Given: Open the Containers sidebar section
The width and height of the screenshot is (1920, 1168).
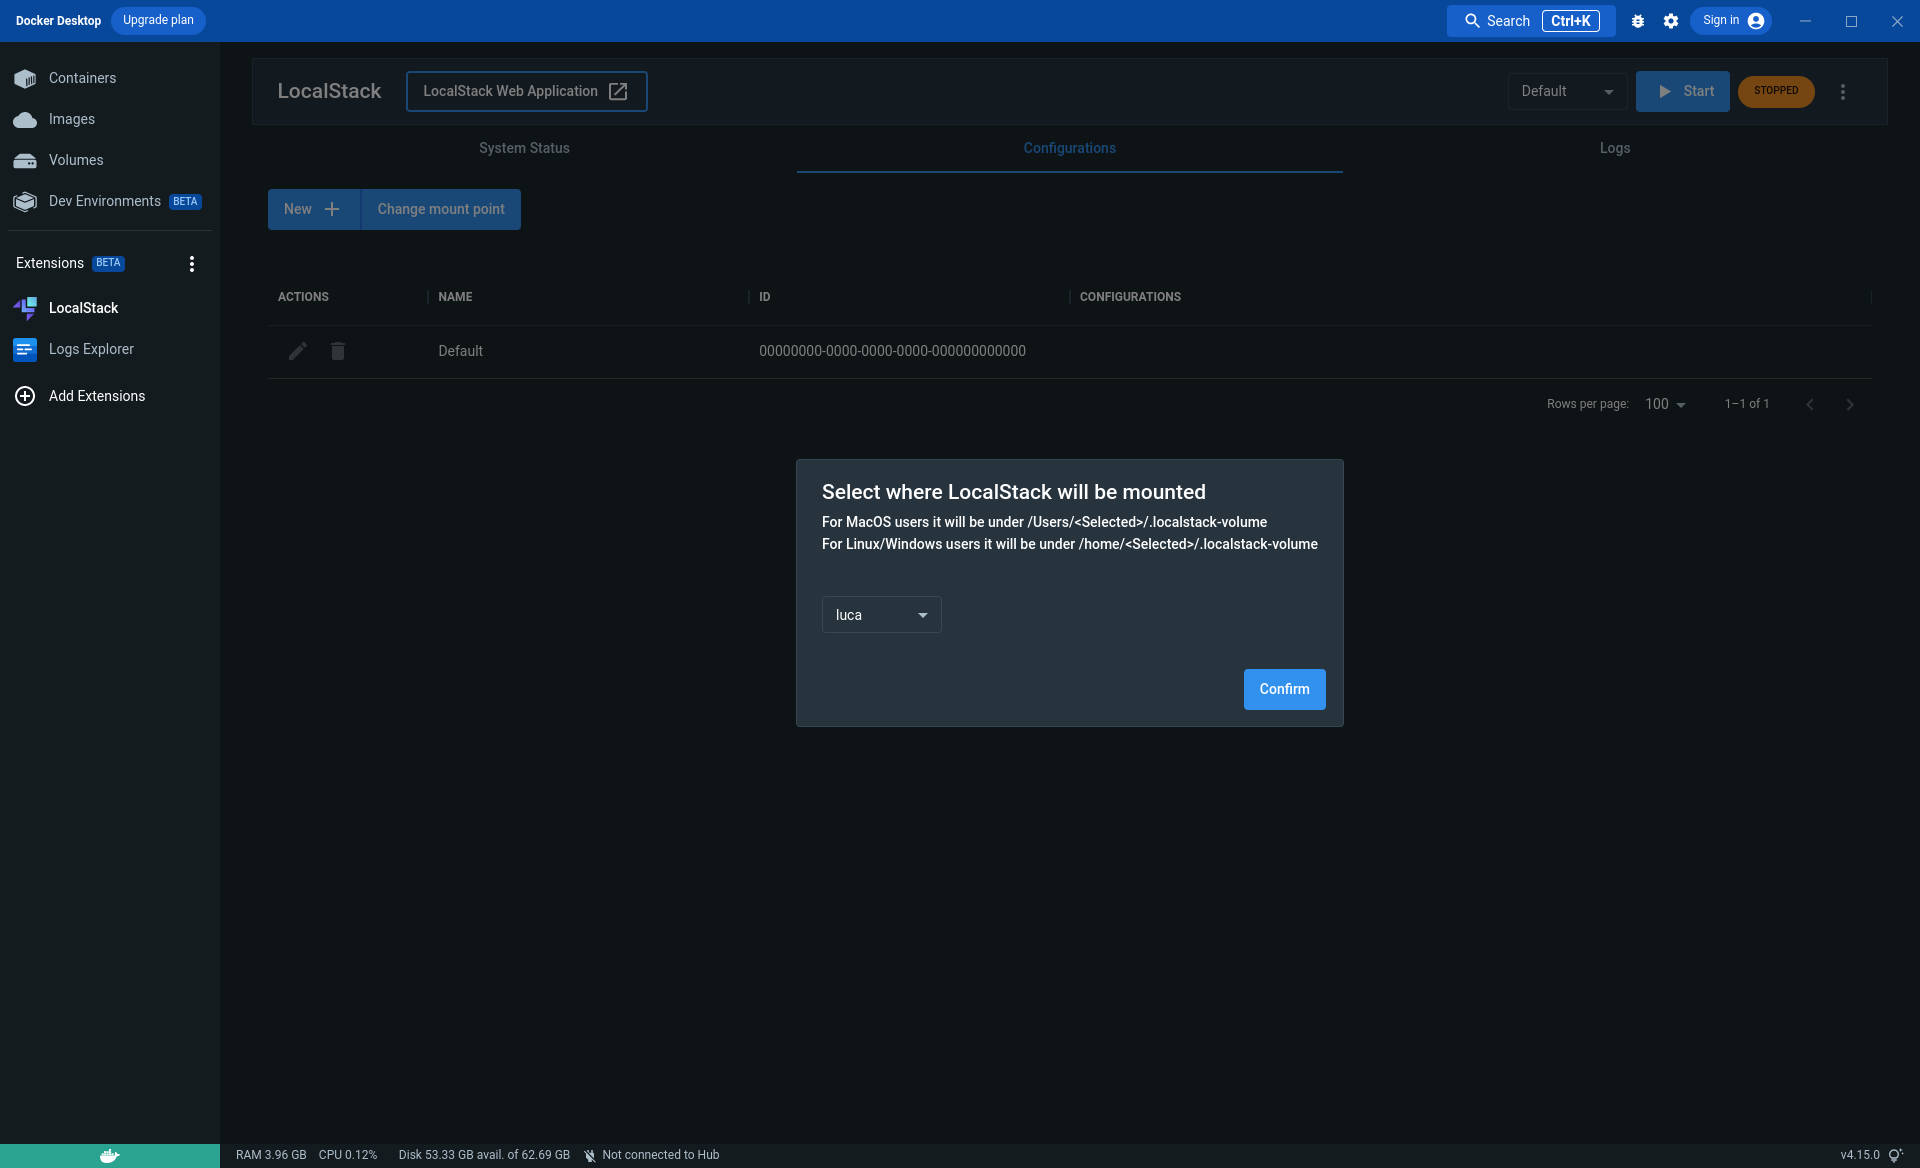Looking at the screenshot, I should [82, 78].
